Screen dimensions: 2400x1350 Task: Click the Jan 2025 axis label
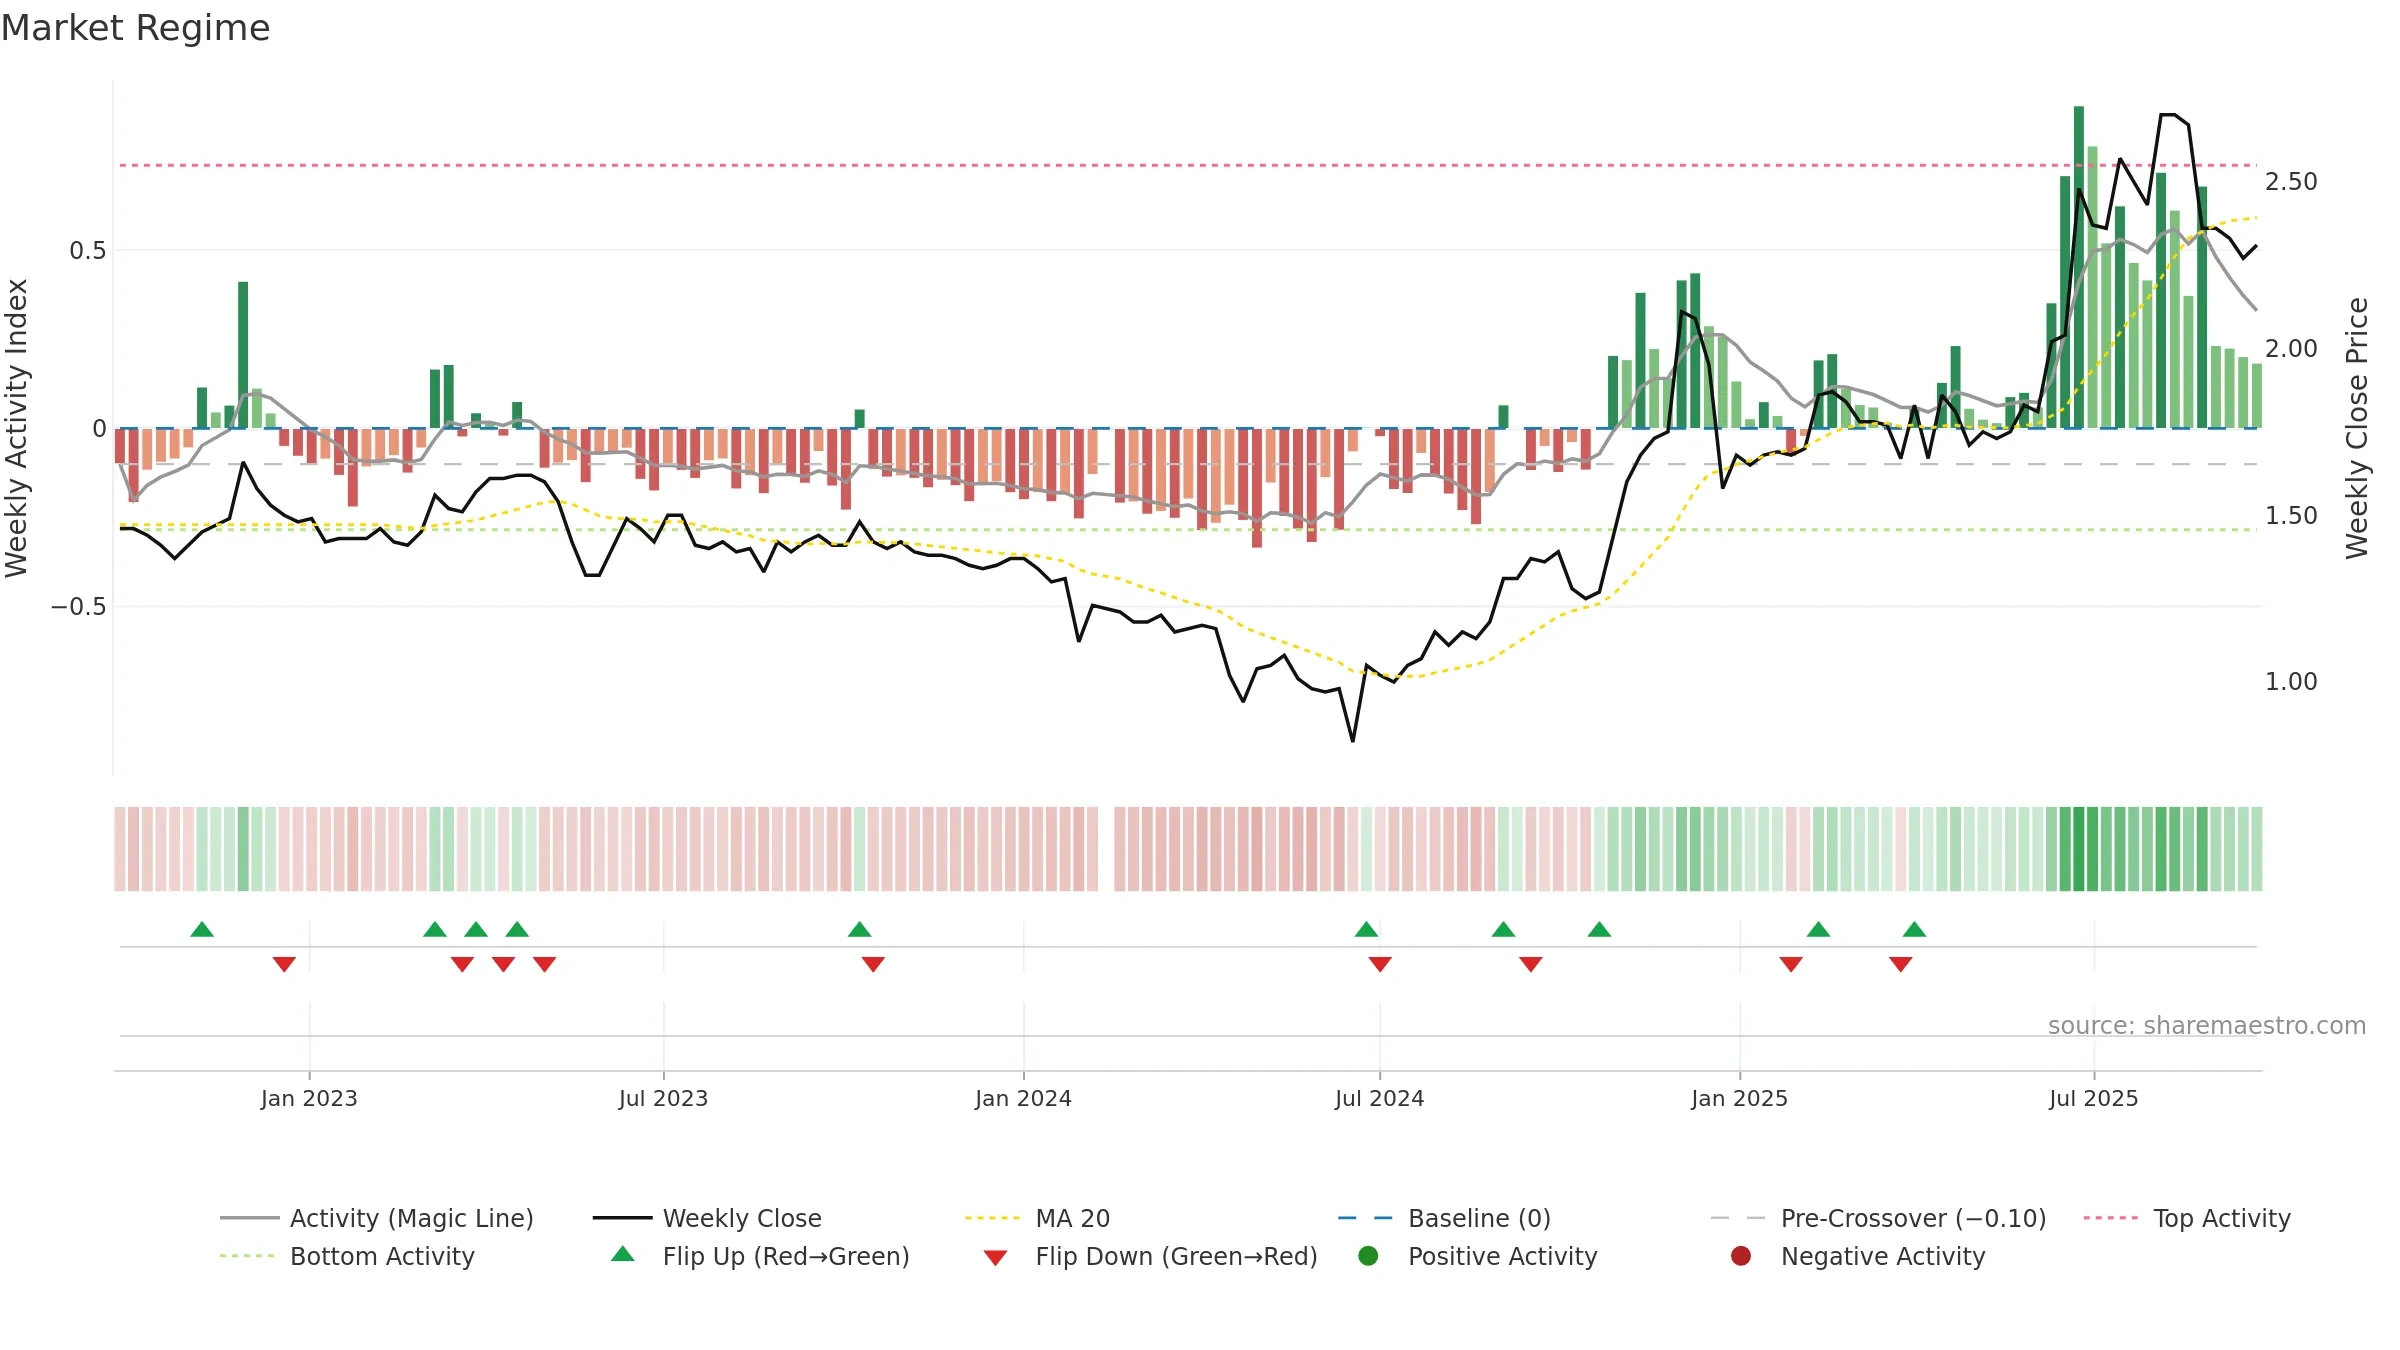tap(1739, 1098)
